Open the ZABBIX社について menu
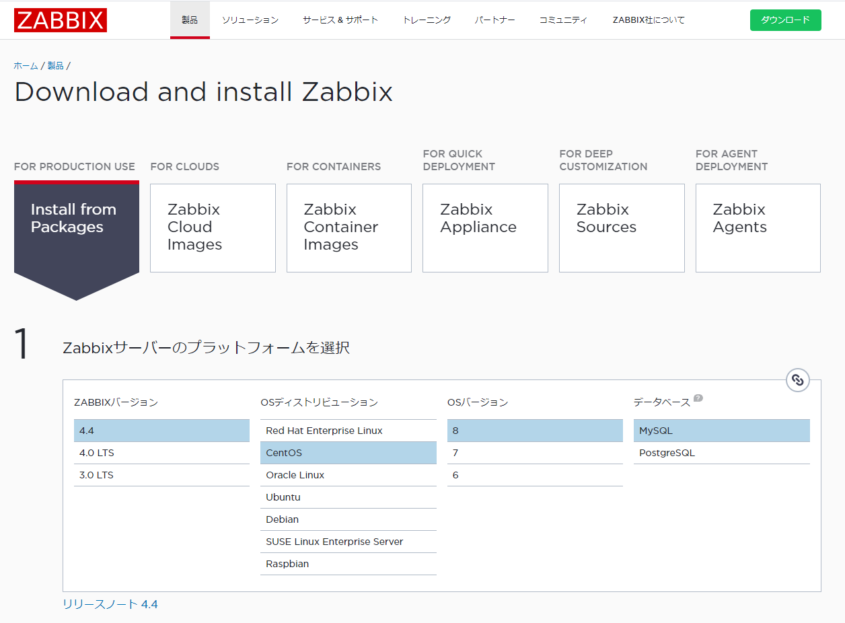 pos(649,19)
